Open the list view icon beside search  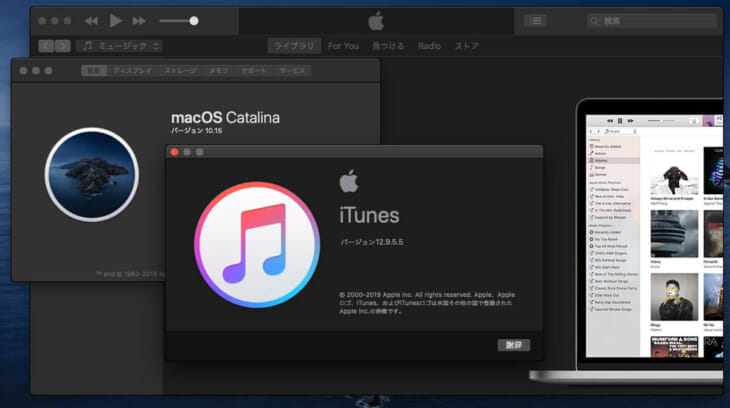coord(536,20)
